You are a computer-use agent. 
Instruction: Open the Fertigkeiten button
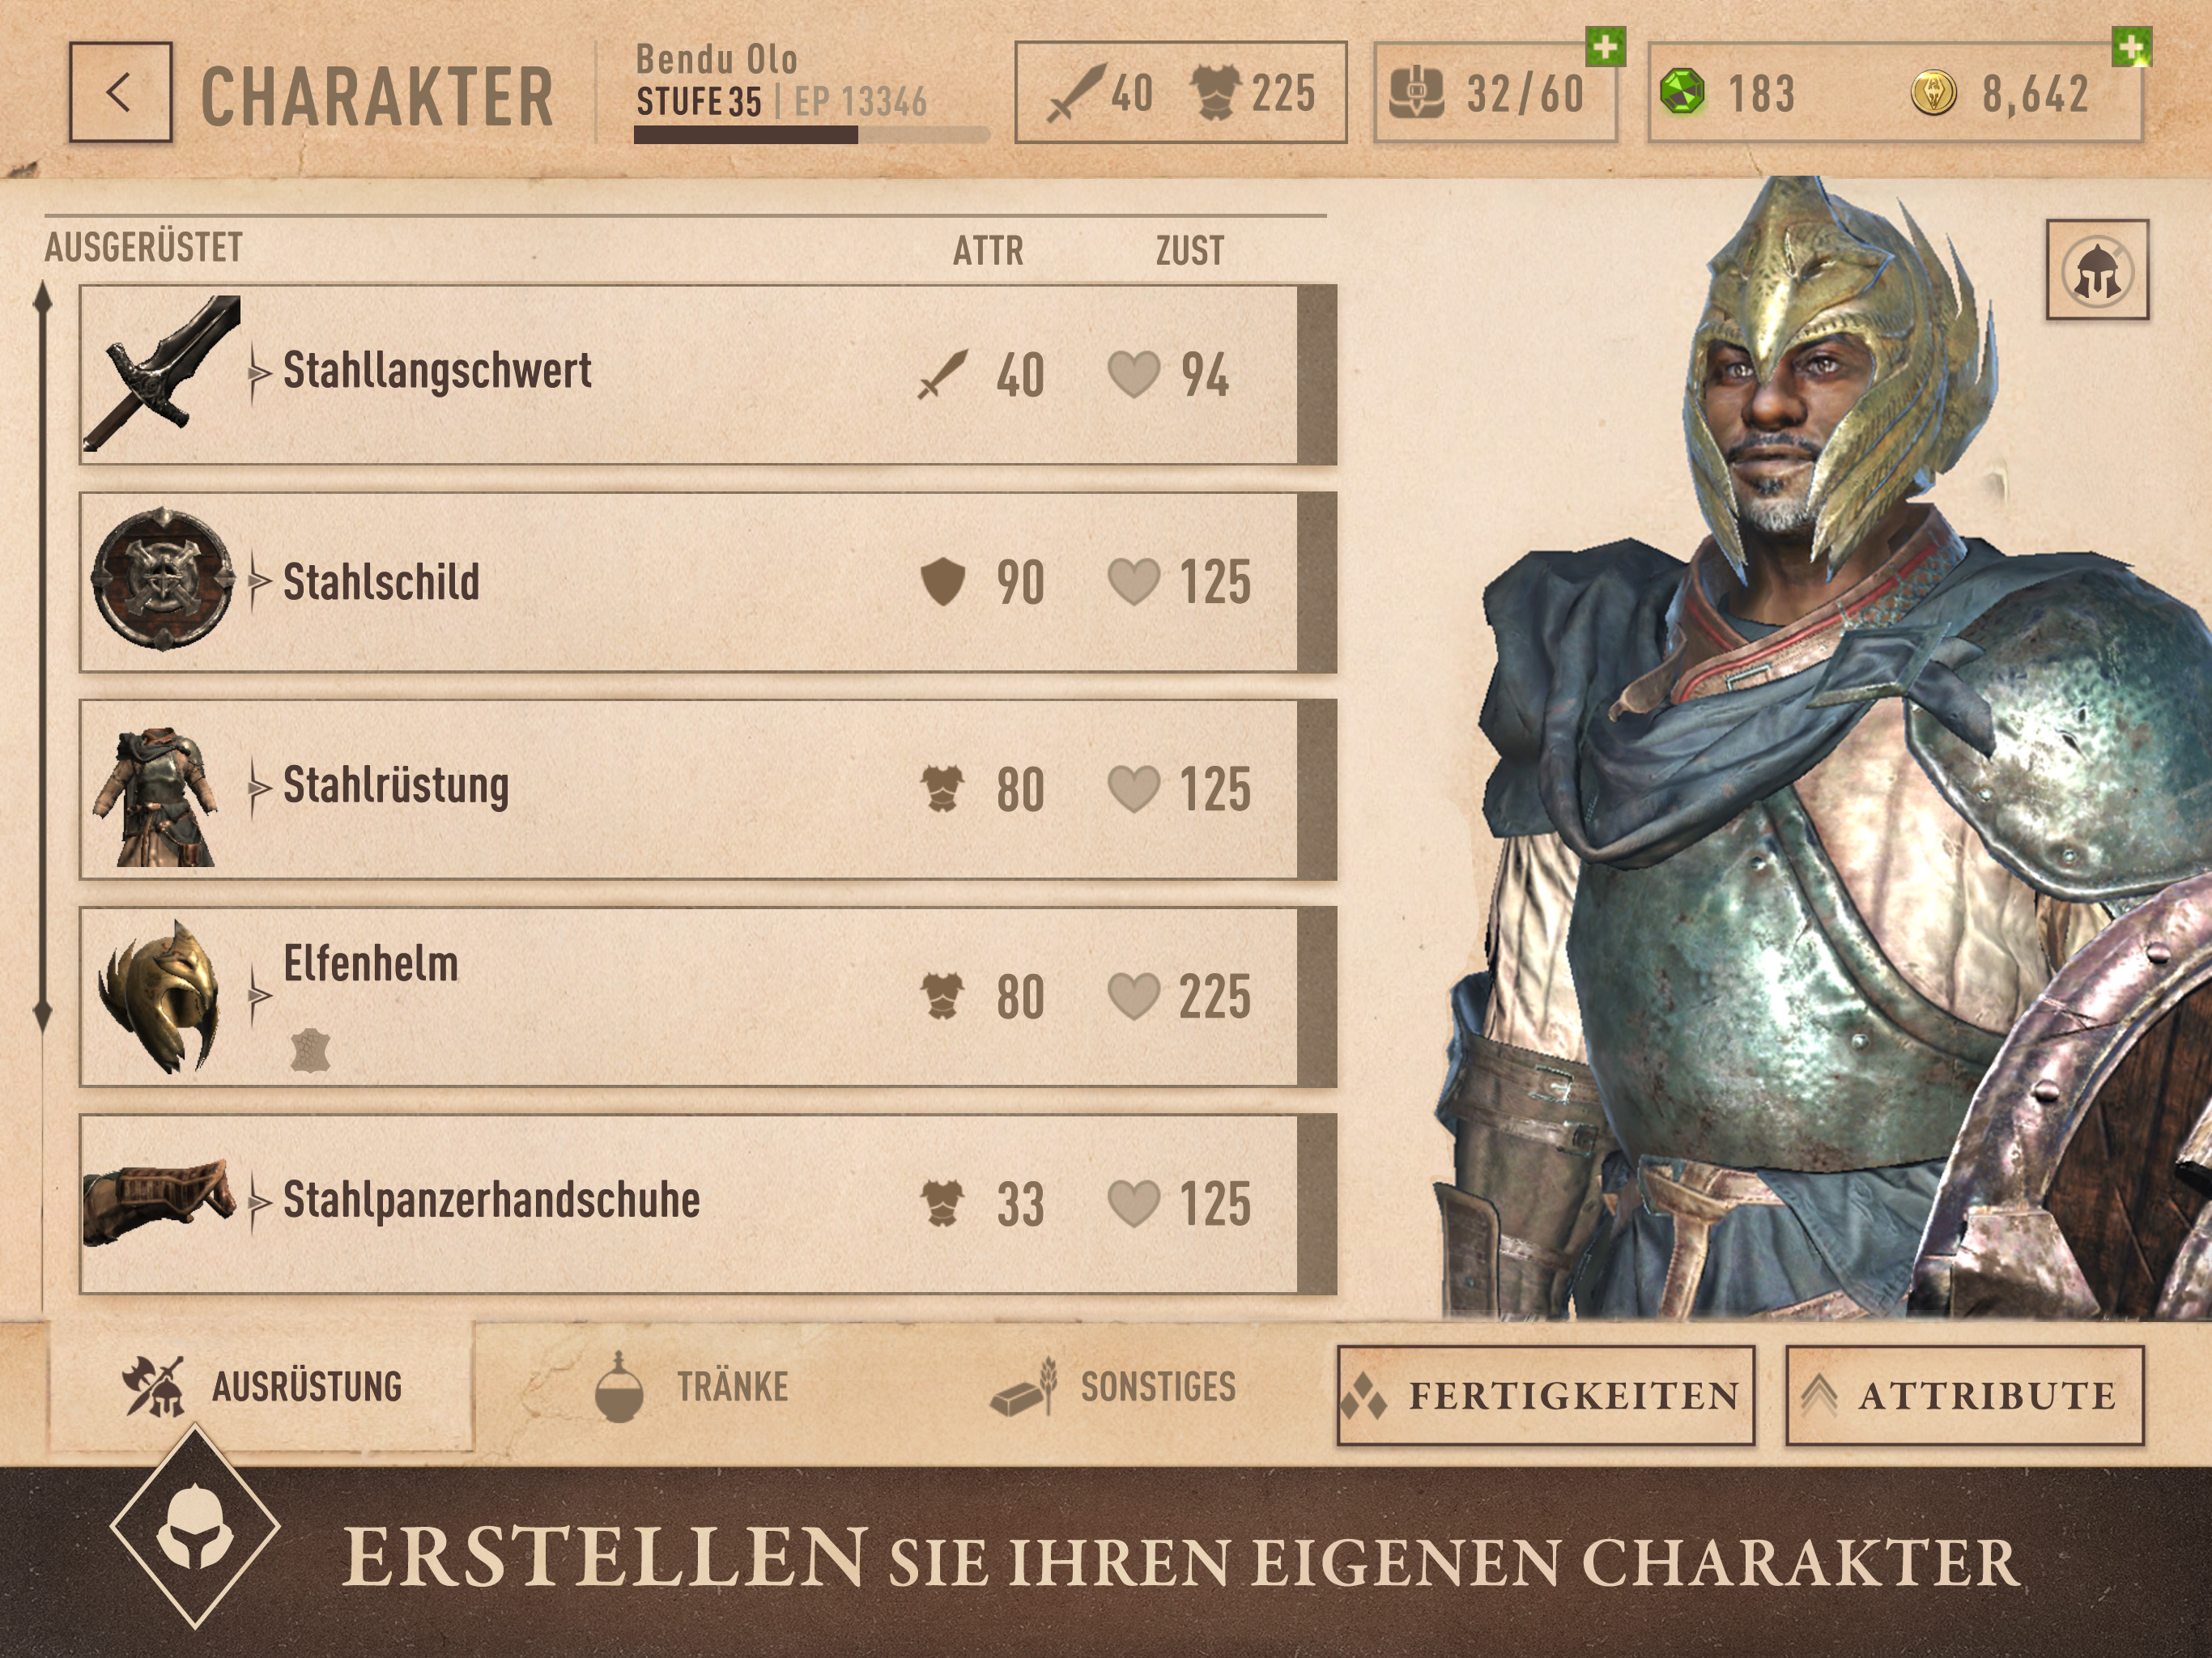point(1545,1395)
